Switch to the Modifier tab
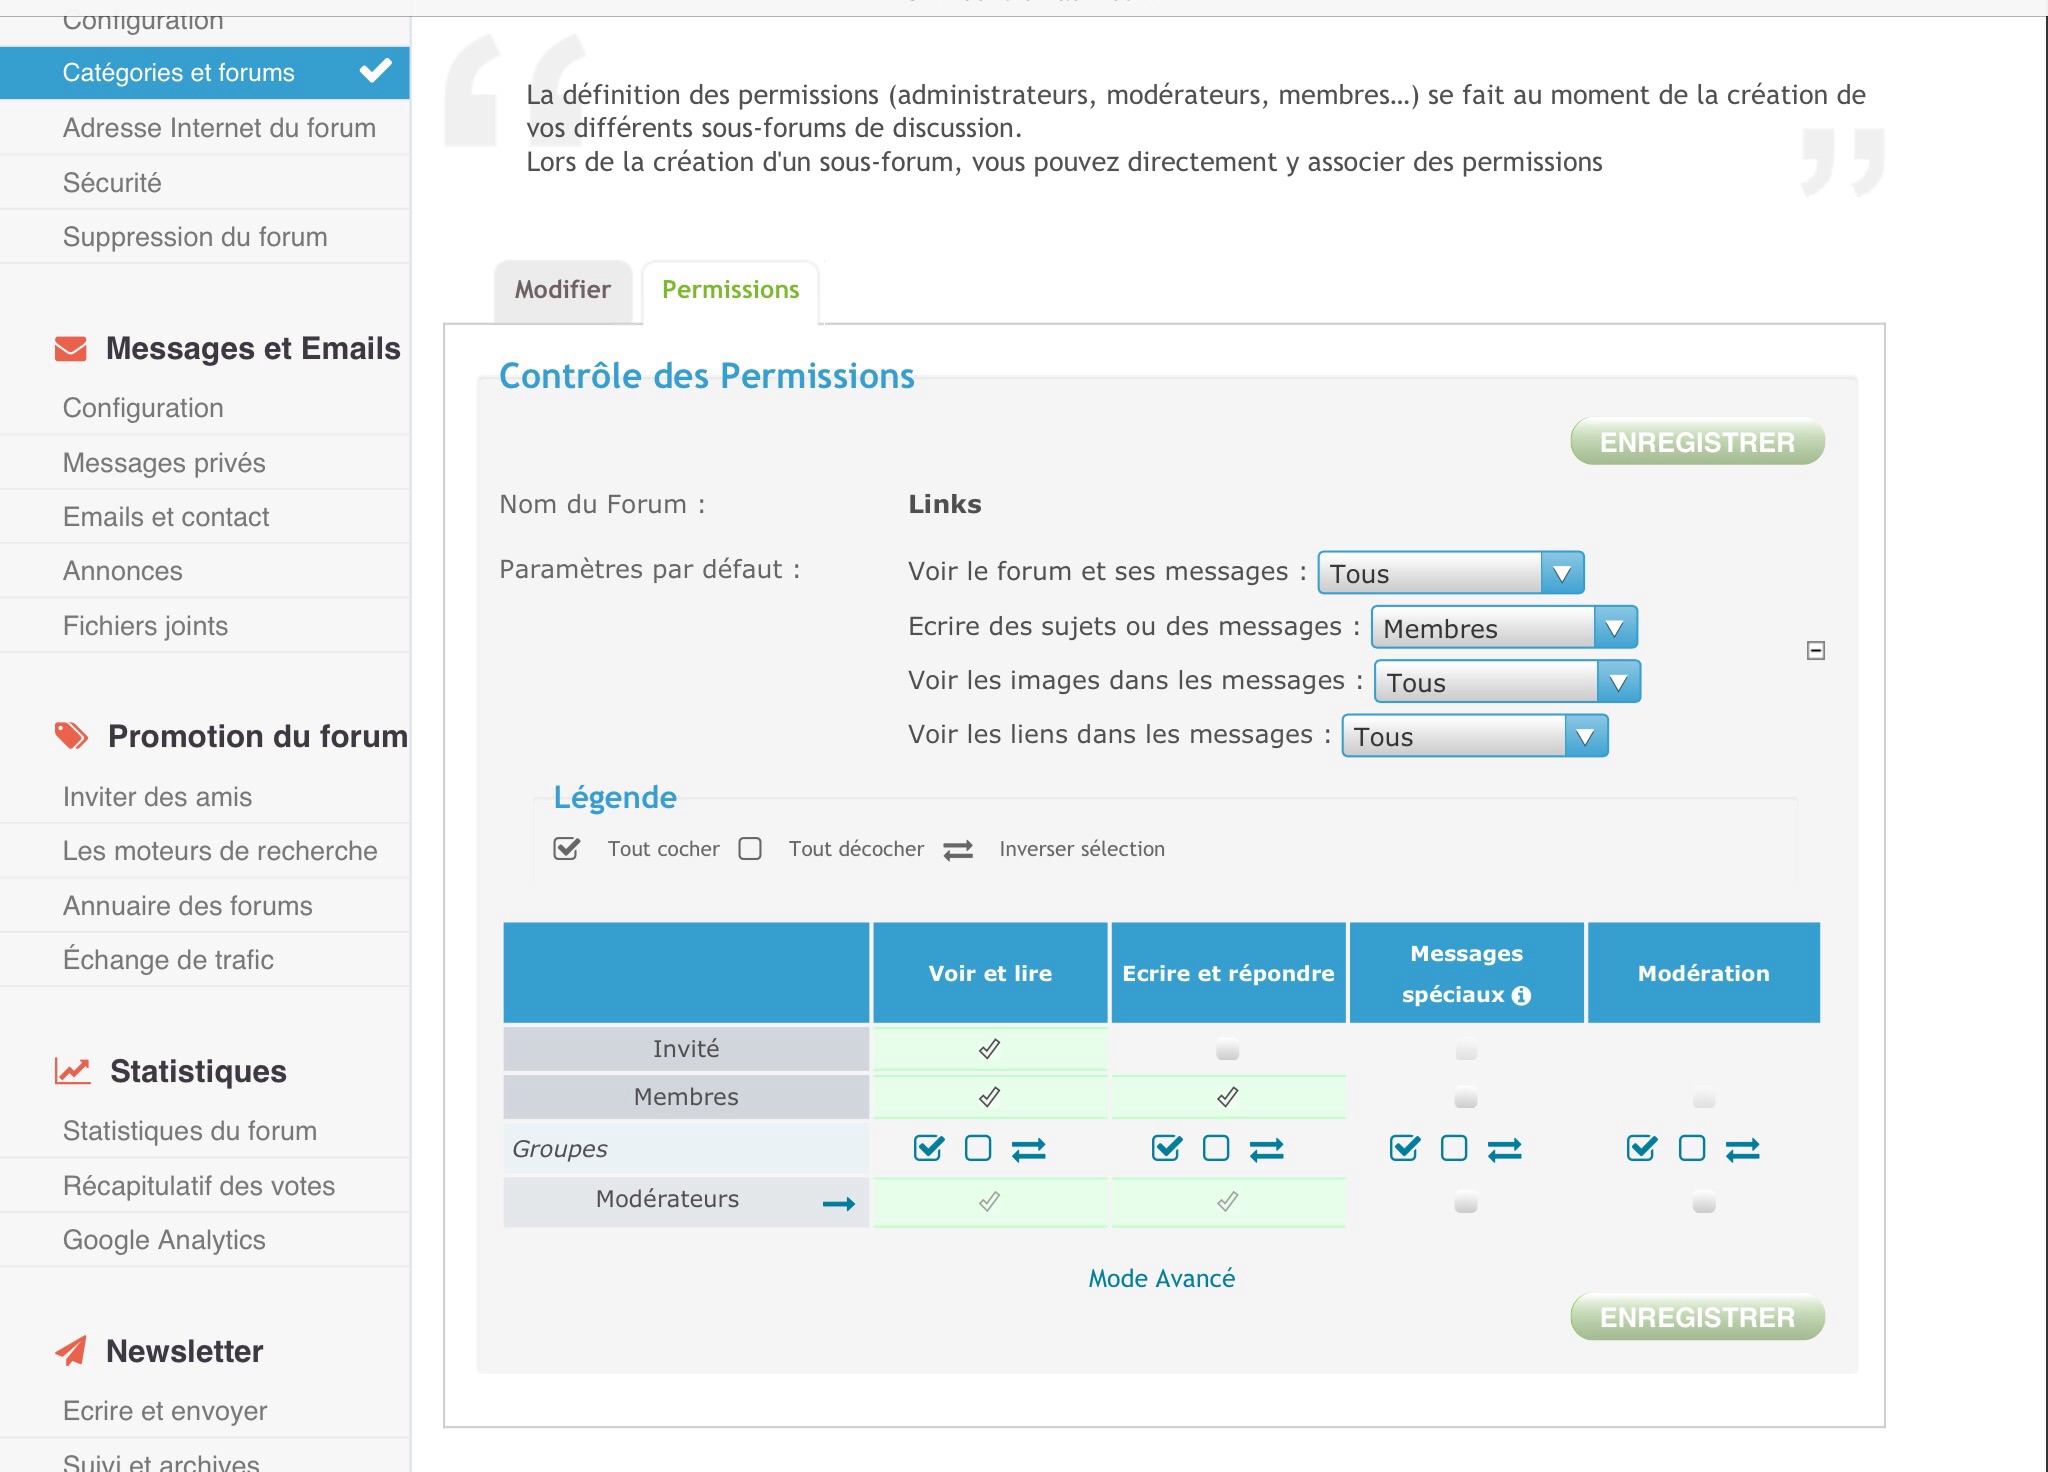 coord(562,290)
